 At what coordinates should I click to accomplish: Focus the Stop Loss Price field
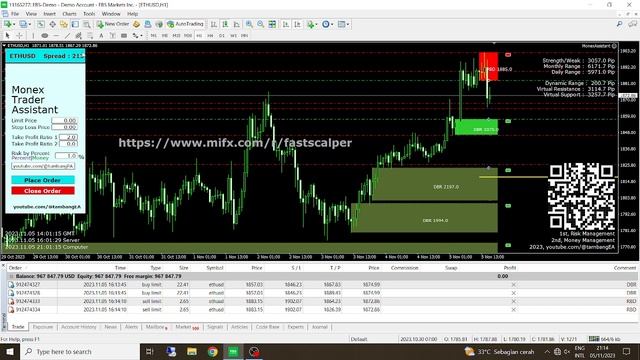coord(64,127)
